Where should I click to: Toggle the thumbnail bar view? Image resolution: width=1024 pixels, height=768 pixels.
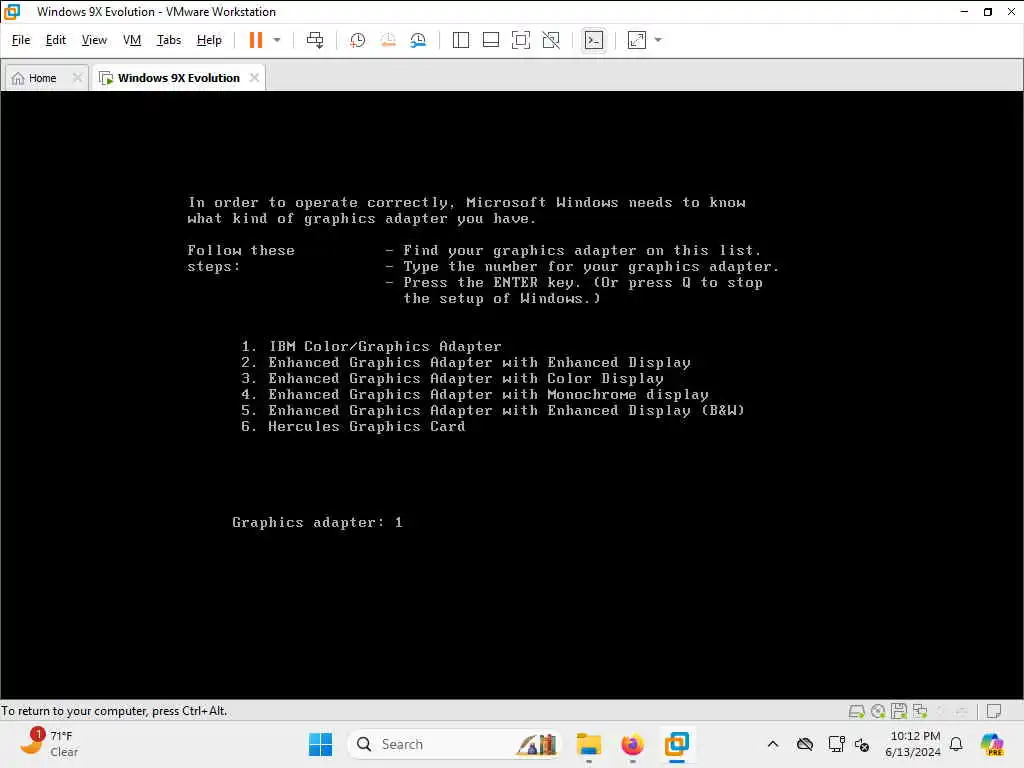(x=490, y=40)
